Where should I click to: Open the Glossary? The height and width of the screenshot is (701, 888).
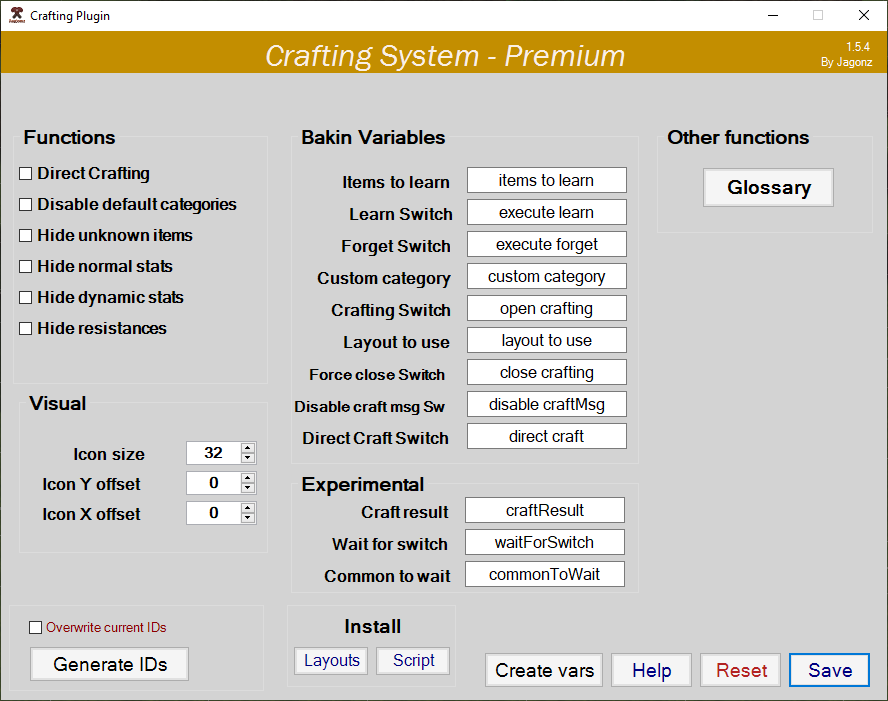click(769, 187)
